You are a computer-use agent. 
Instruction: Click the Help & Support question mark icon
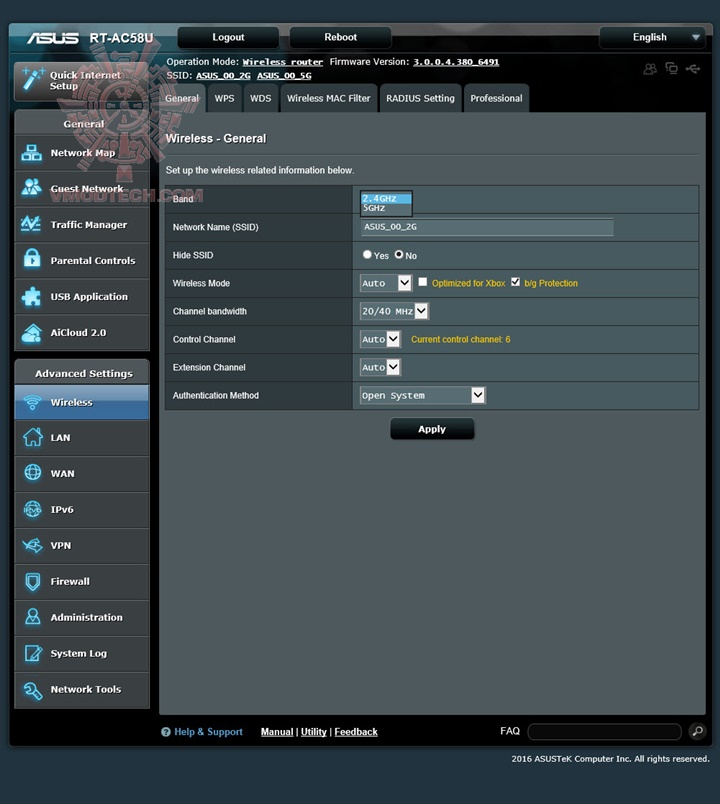tap(166, 732)
